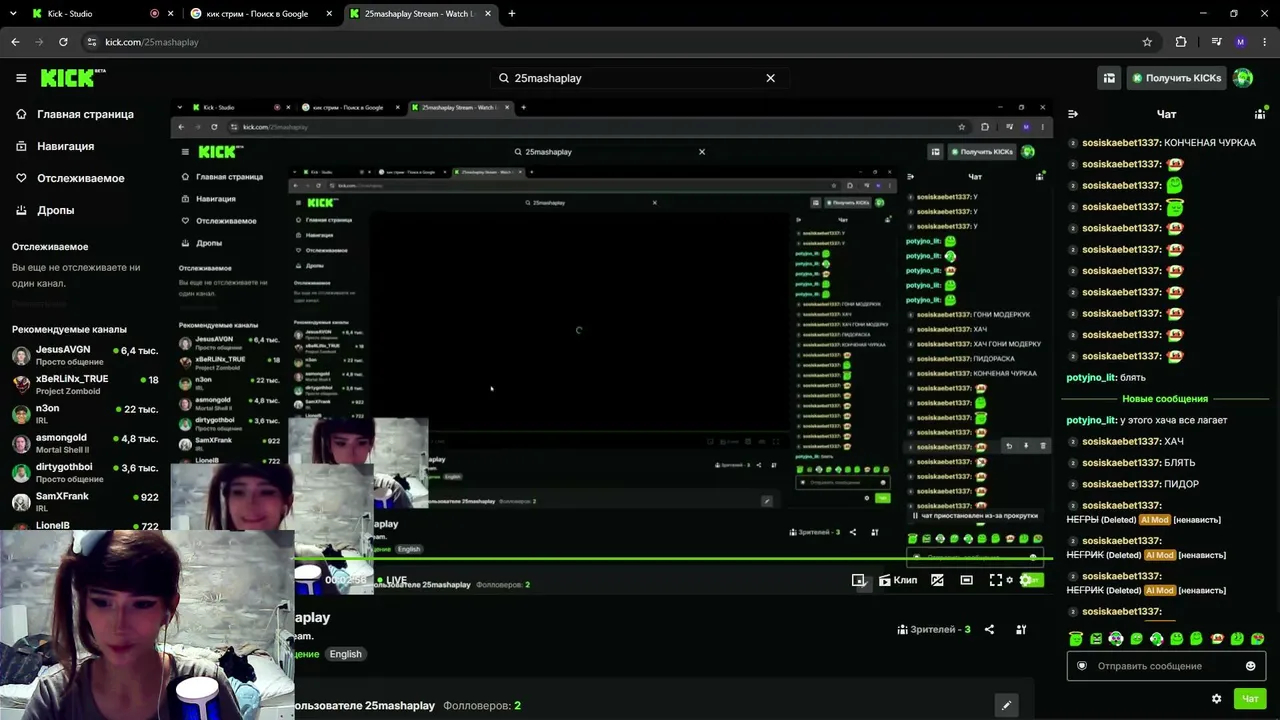The width and height of the screenshot is (1280, 720).
Task: Open the creator dashboard icon beside Получить KICKs
Action: 1109,78
